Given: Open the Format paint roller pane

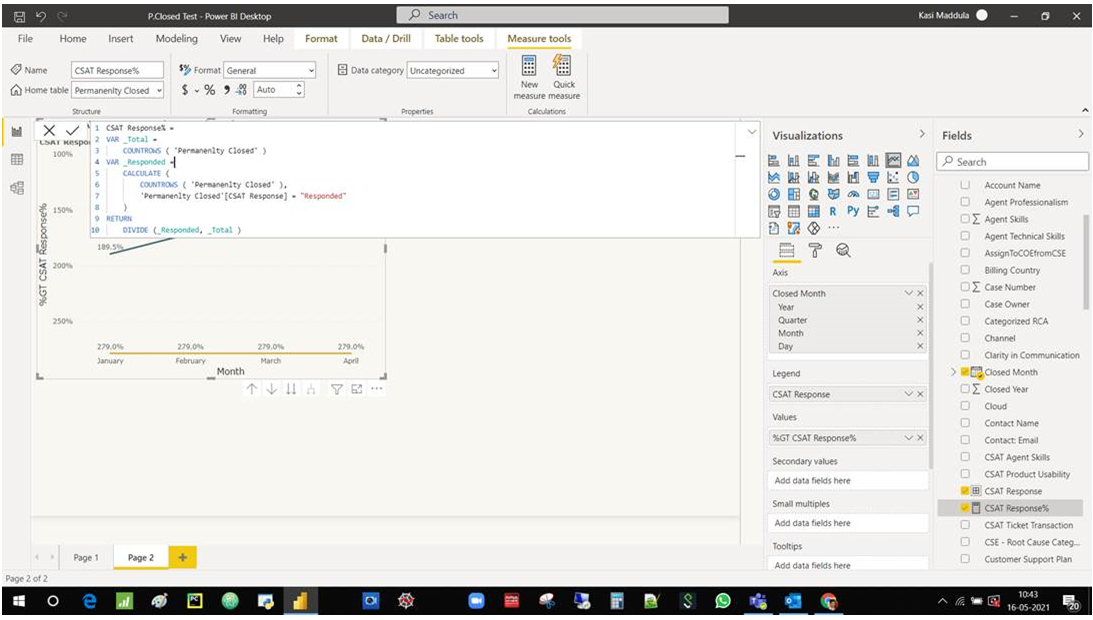Looking at the screenshot, I should [x=815, y=250].
